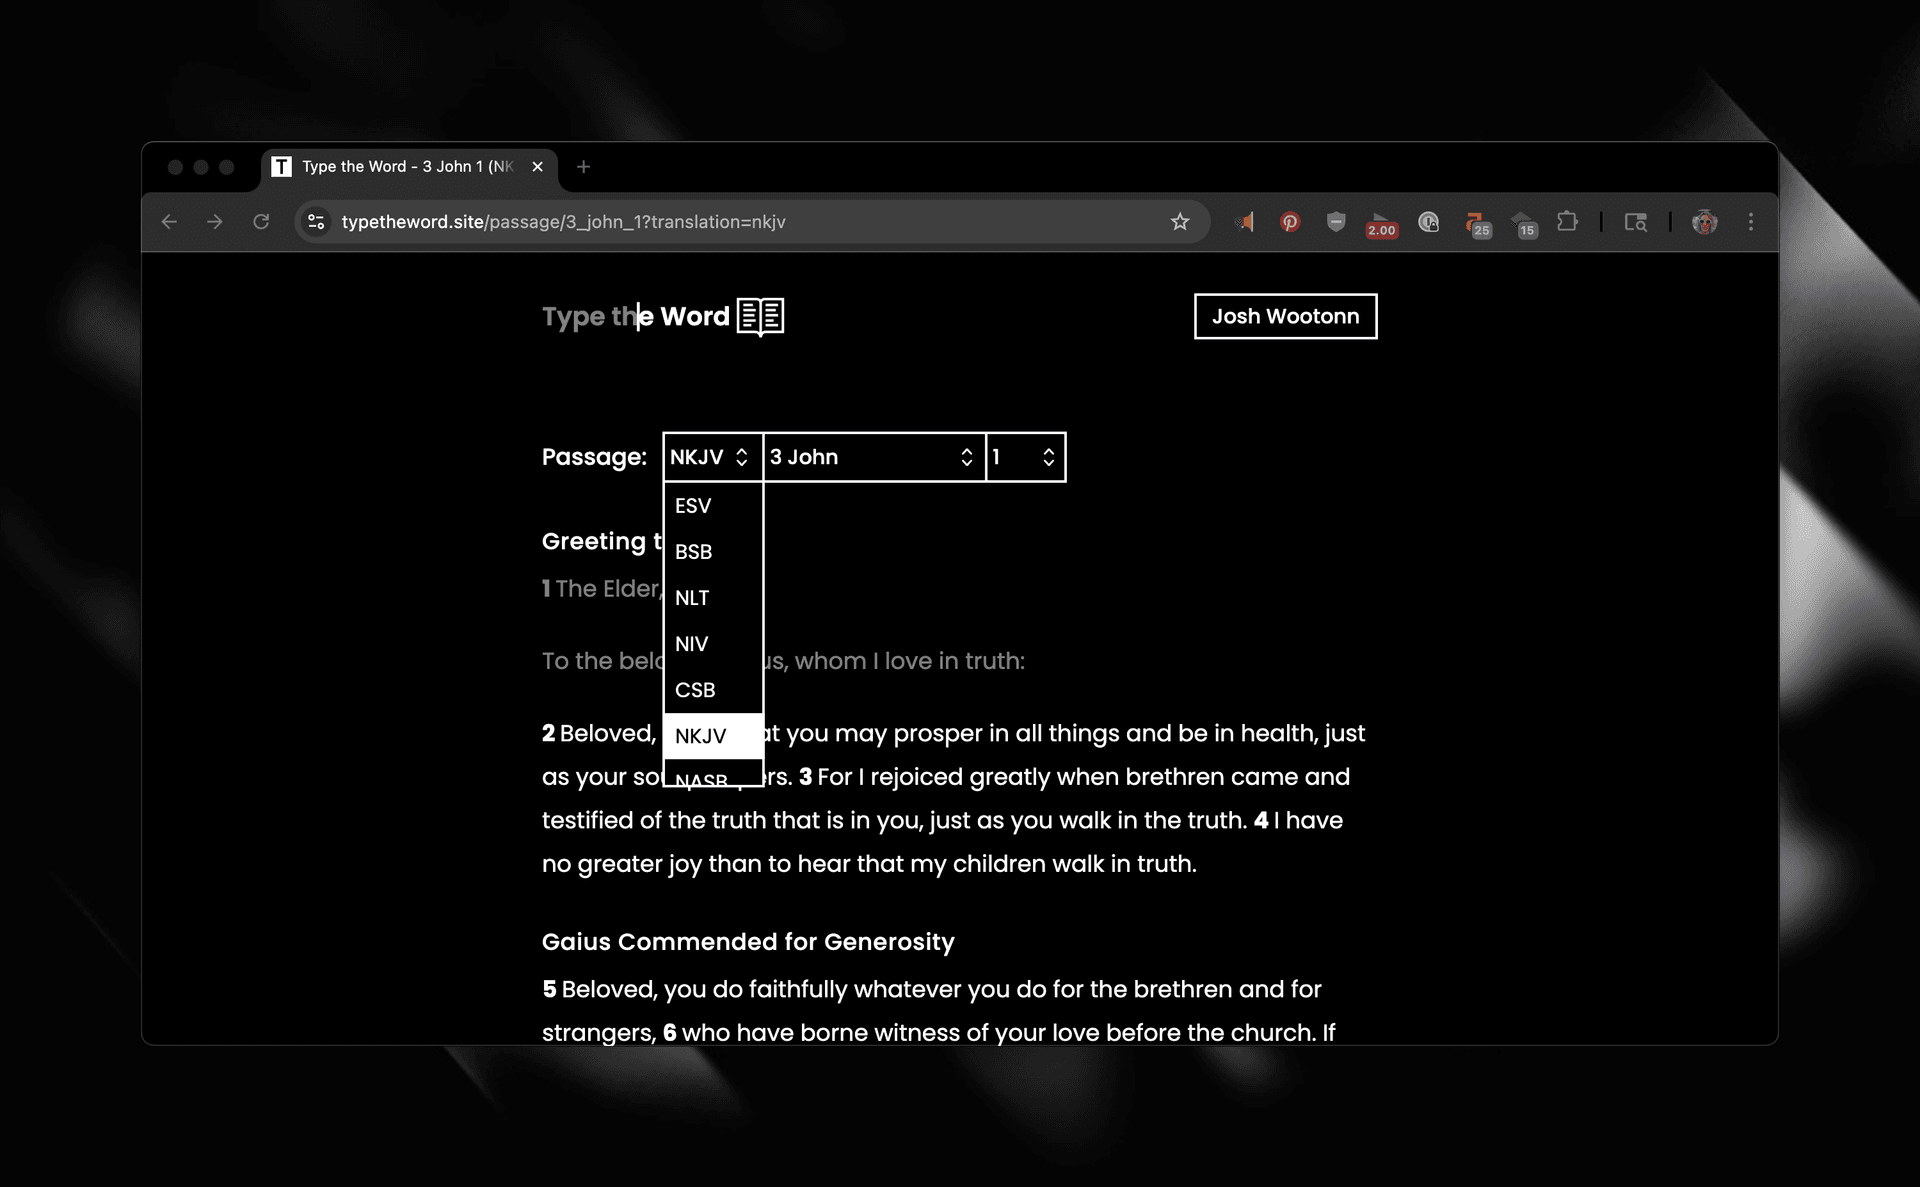Open the megaphone extension icon
The width and height of the screenshot is (1920, 1187).
[x=1244, y=222]
